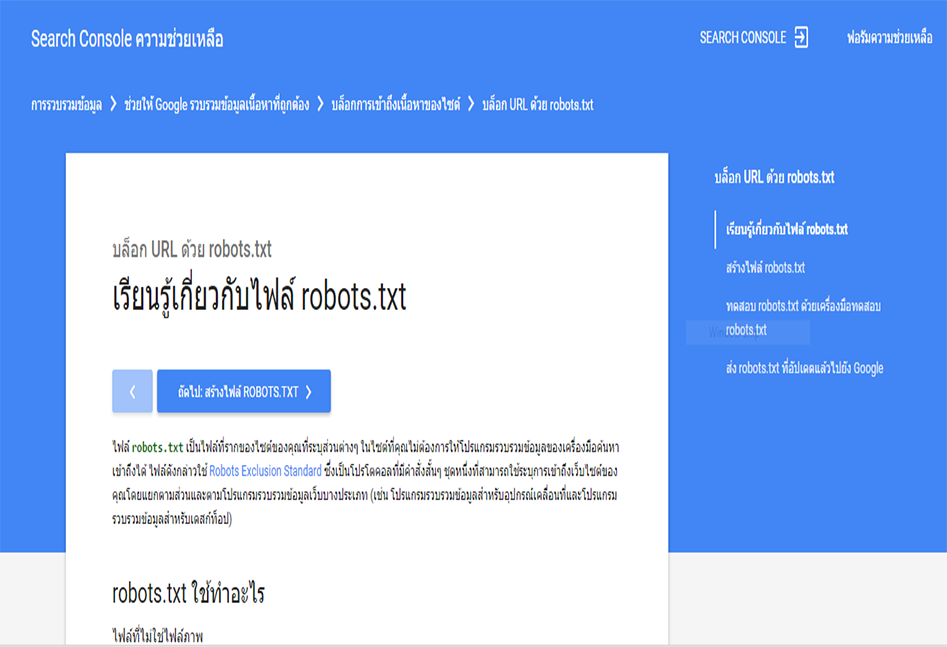Screen dimensions: 947x647
Task: Open การรวบรวมข้อมูล breadcrumb
Action: coord(66,105)
